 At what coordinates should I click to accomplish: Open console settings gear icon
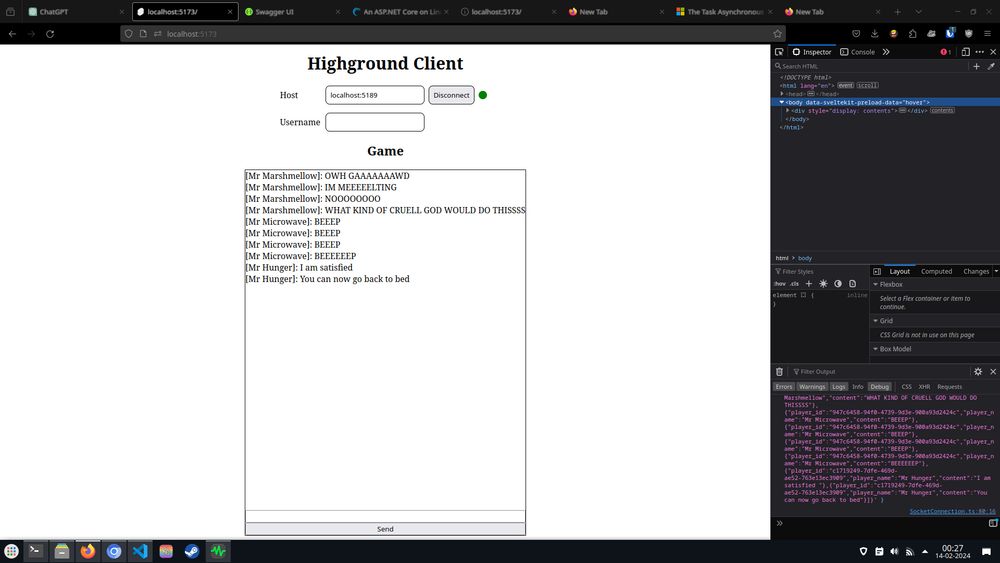978,371
